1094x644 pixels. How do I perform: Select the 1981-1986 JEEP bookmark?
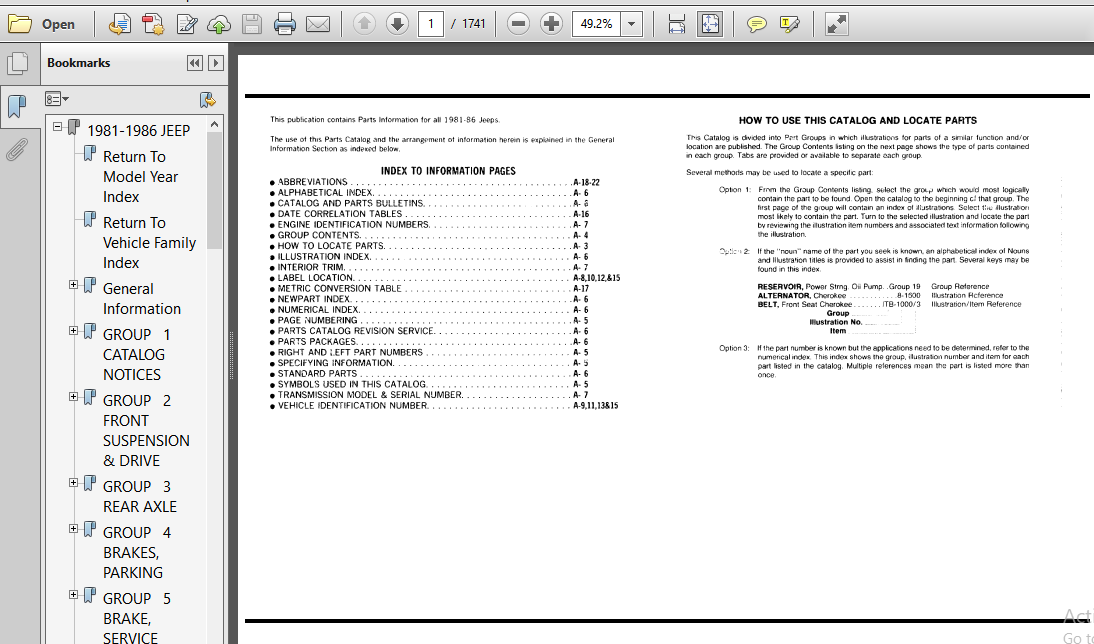(138, 130)
